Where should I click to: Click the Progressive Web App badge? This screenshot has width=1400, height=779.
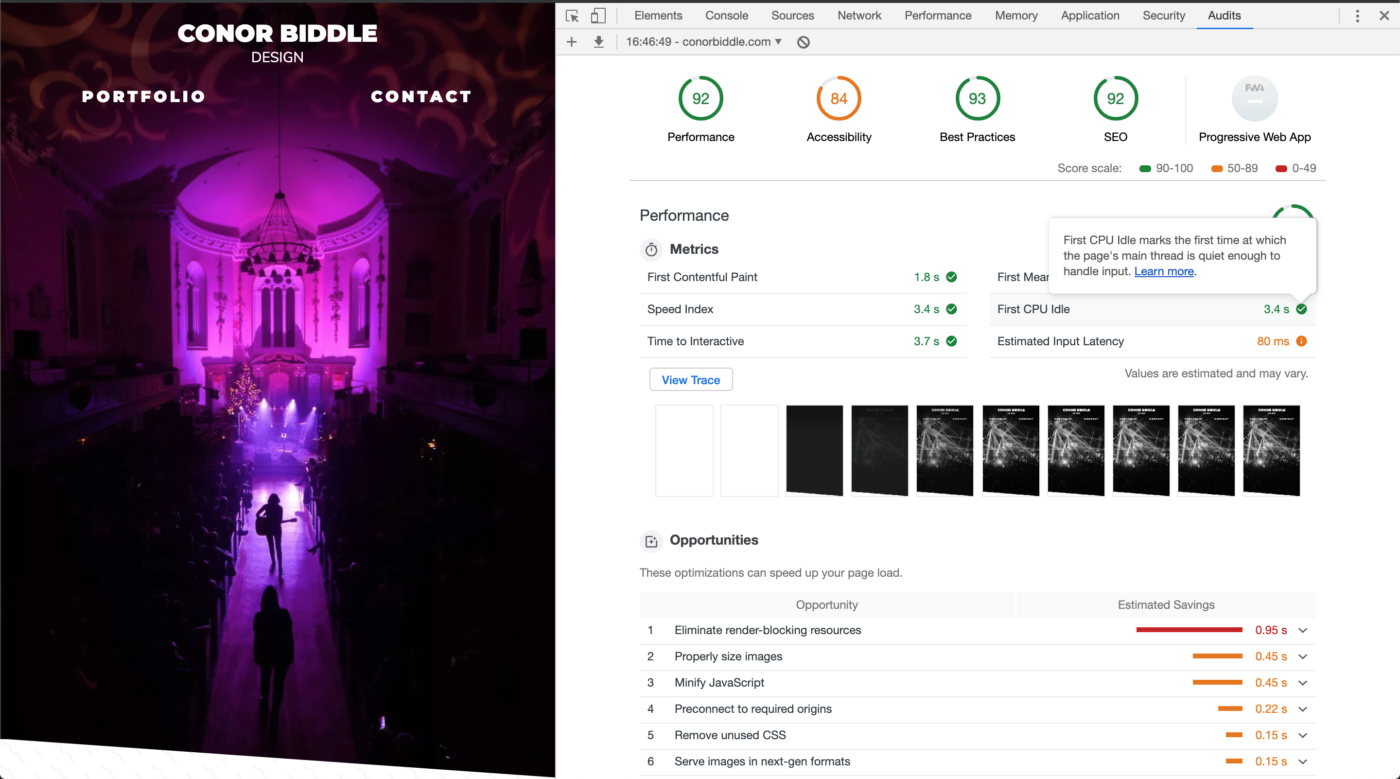tap(1254, 99)
